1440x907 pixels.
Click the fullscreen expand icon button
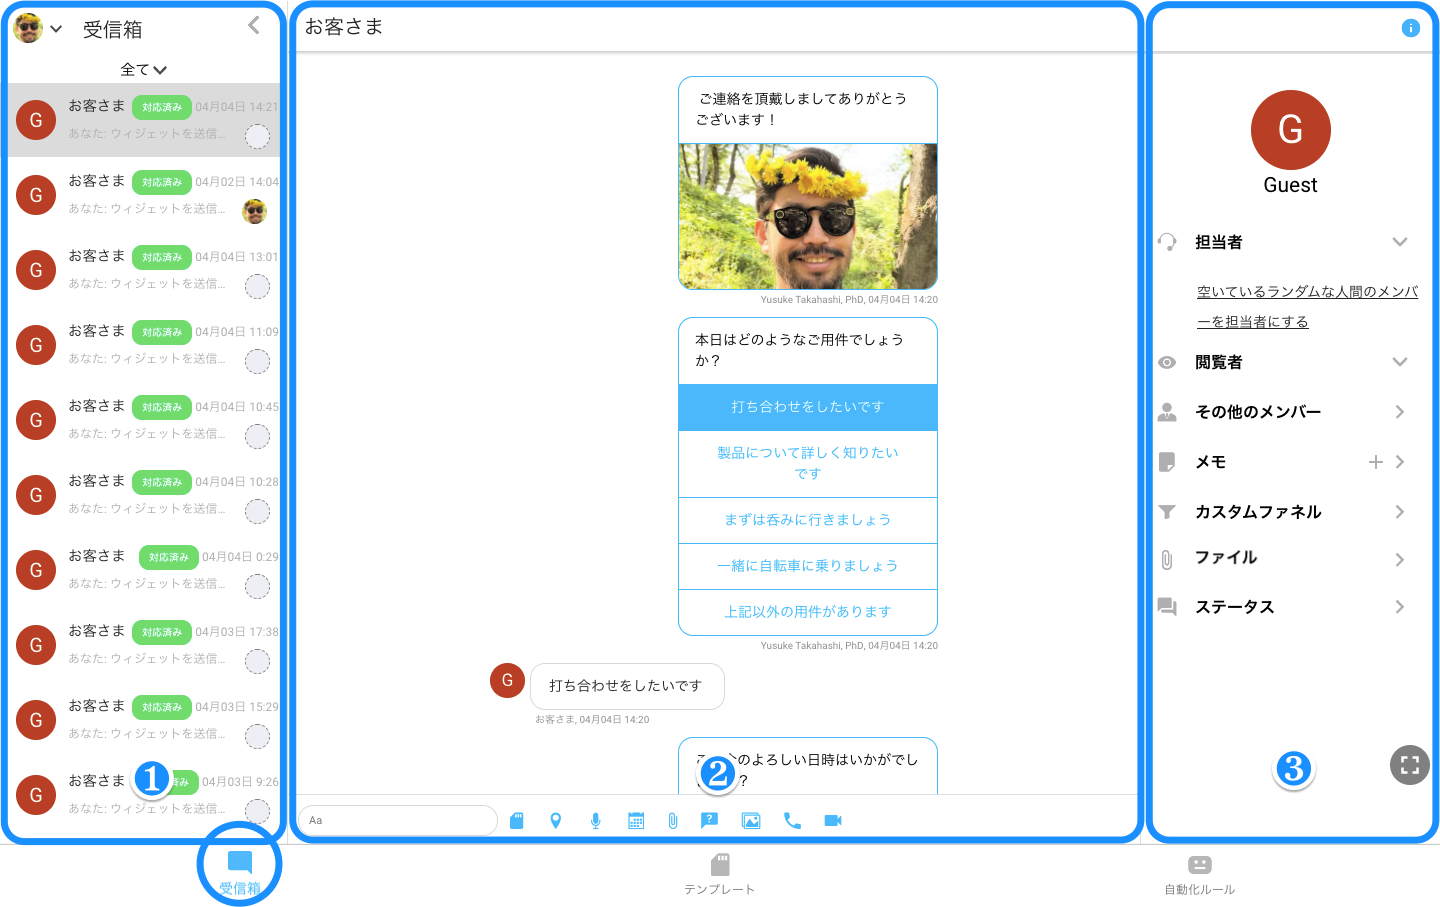(x=1410, y=765)
